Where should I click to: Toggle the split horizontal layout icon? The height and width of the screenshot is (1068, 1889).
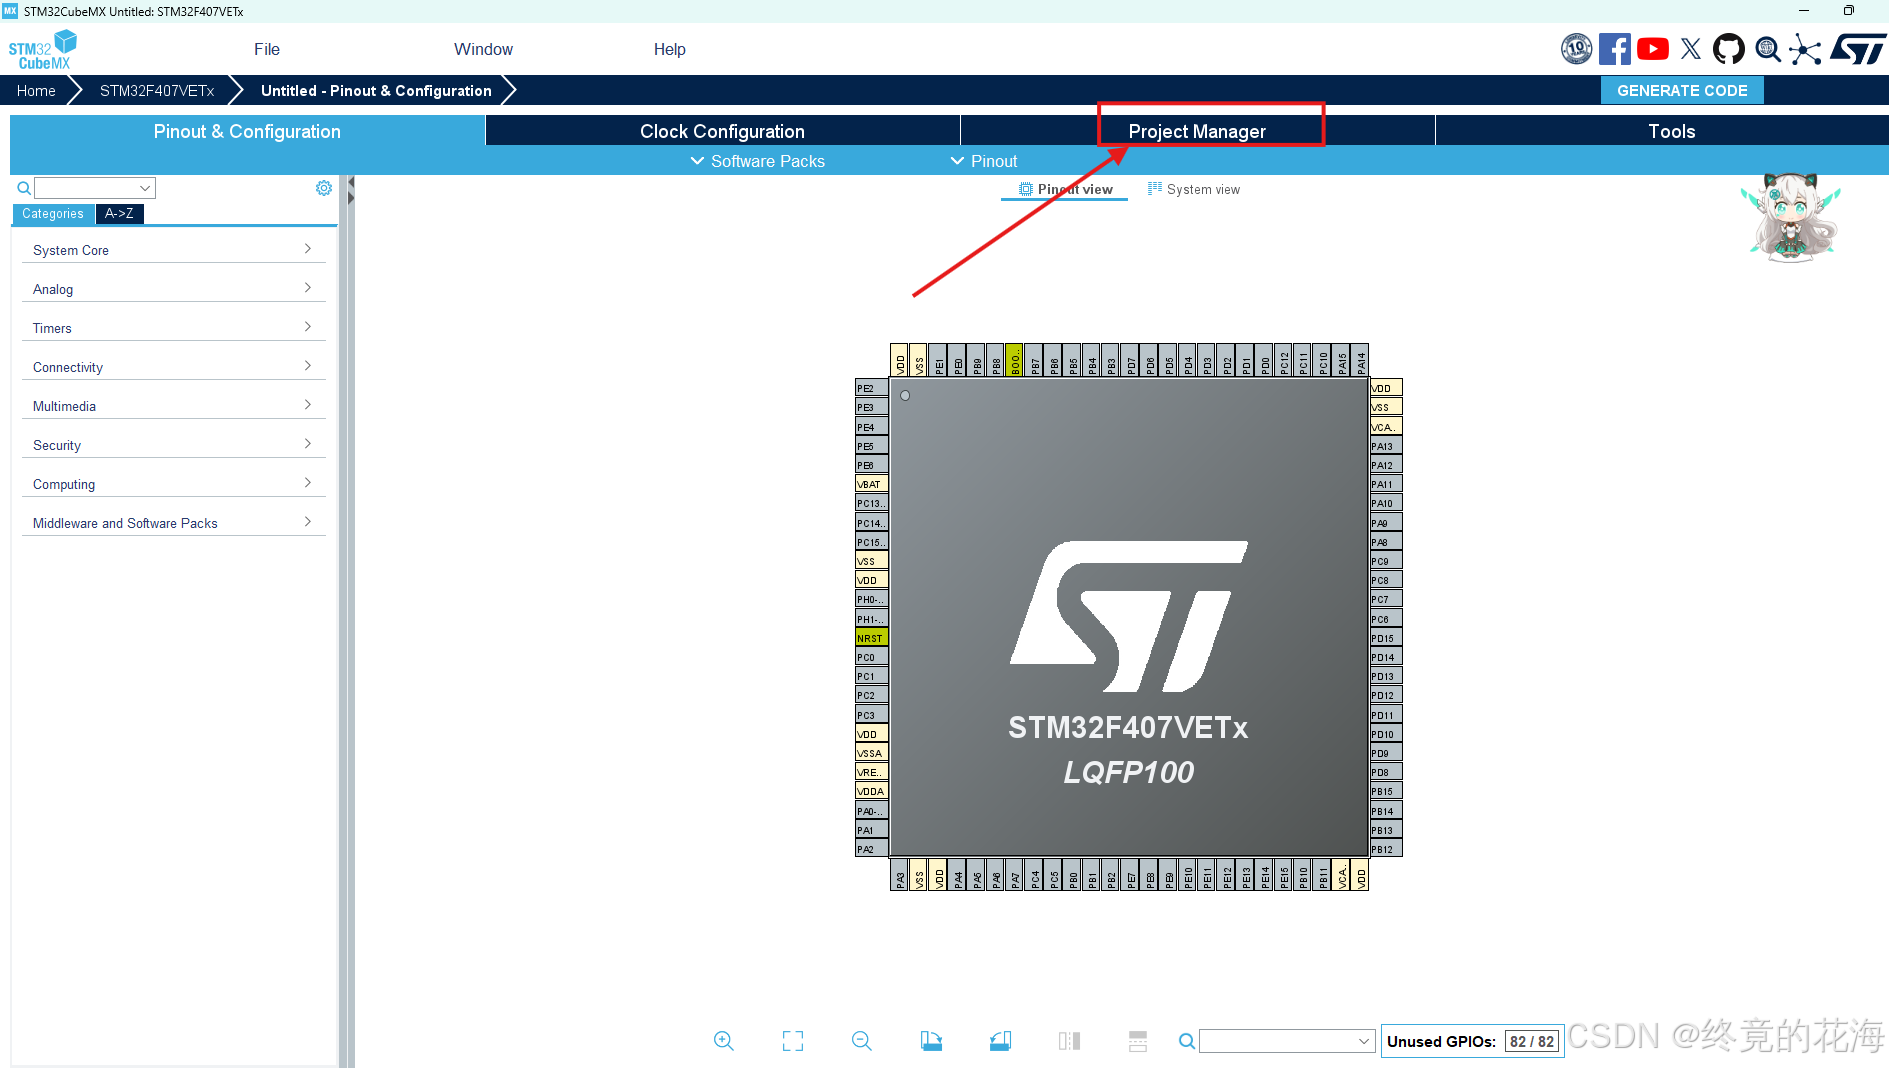pos(1138,1041)
